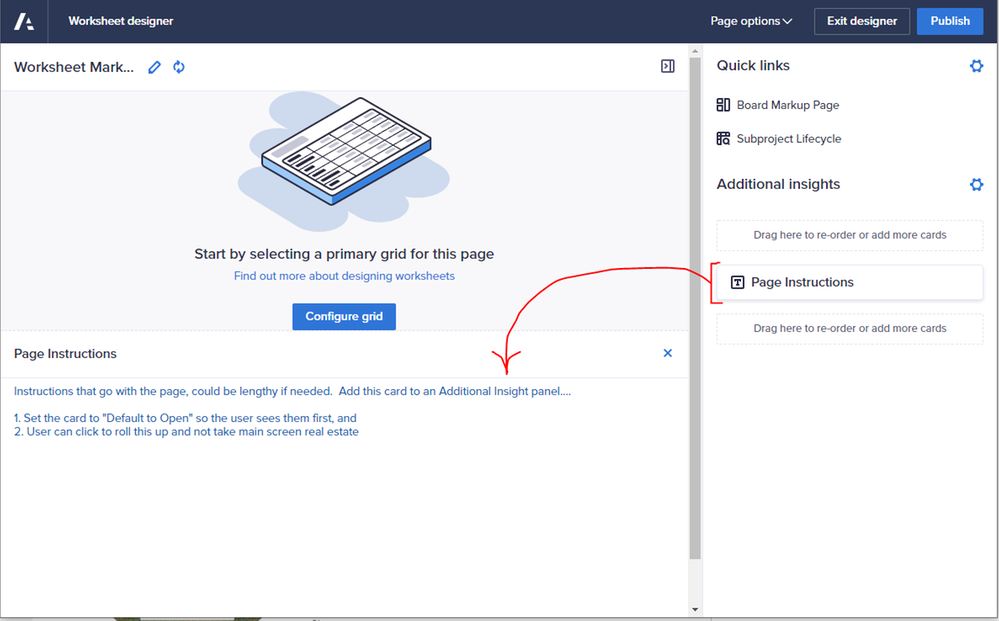This screenshot has height=621, width=999.
Task: Click the 'User can click to roll this up' line
Action: coord(186,432)
